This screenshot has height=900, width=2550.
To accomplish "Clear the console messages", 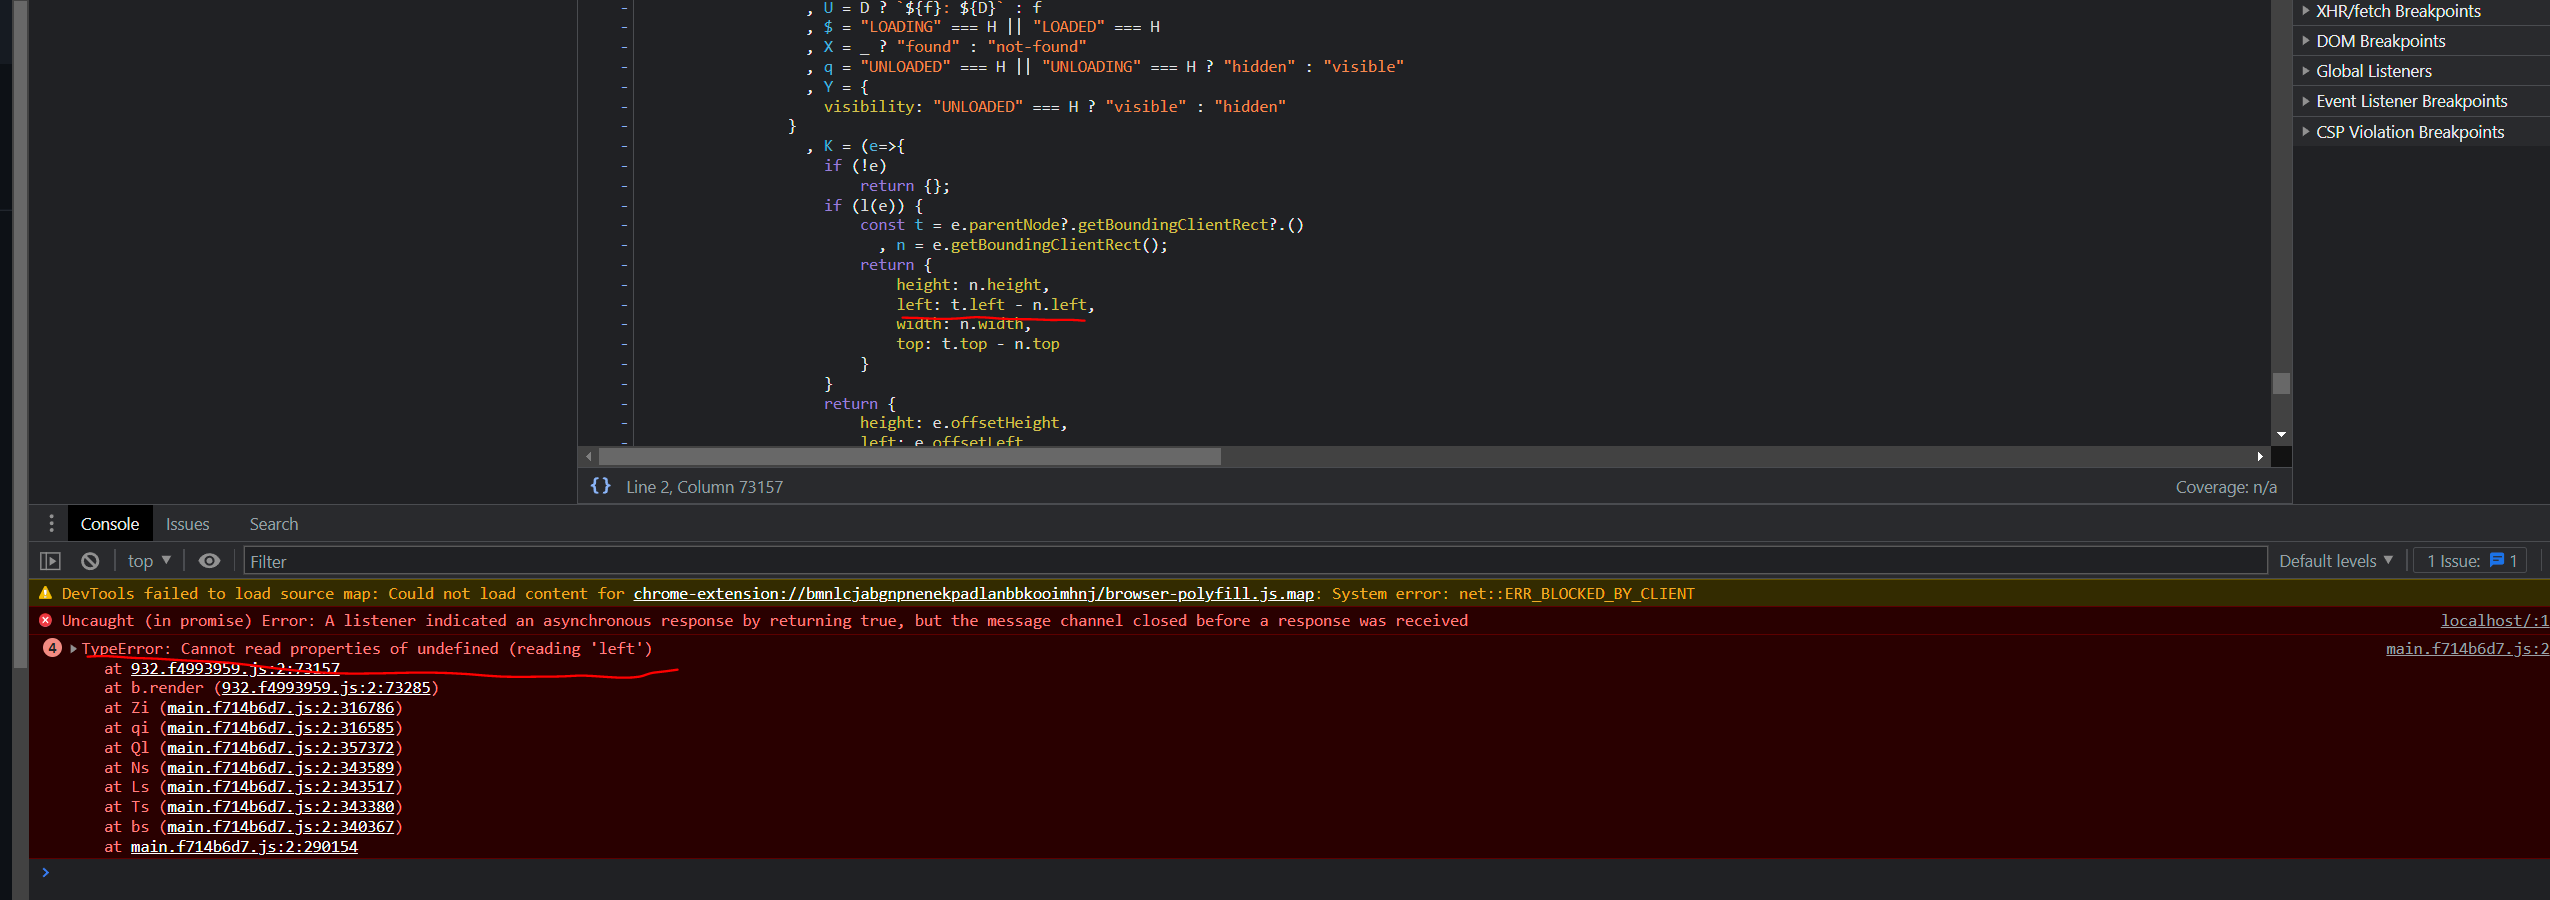I will click(x=90, y=561).
